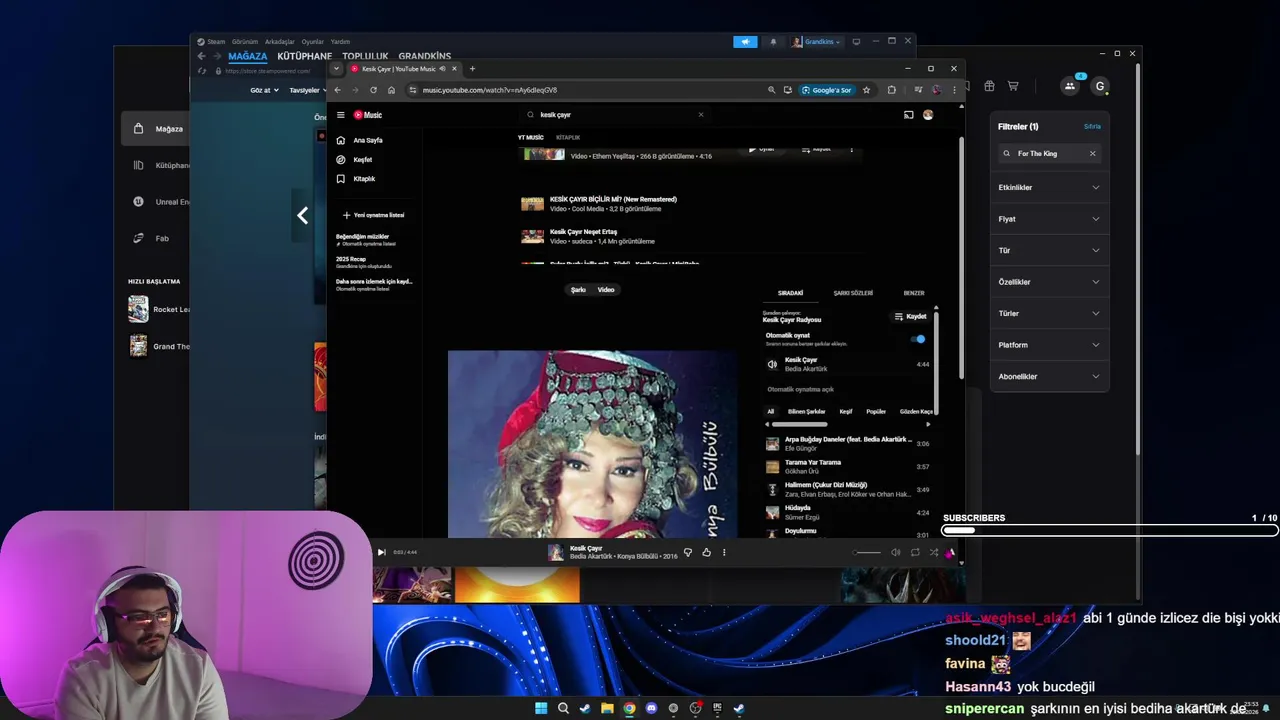
Task: Click the queue chips horizontal scrollbar
Action: click(800, 424)
